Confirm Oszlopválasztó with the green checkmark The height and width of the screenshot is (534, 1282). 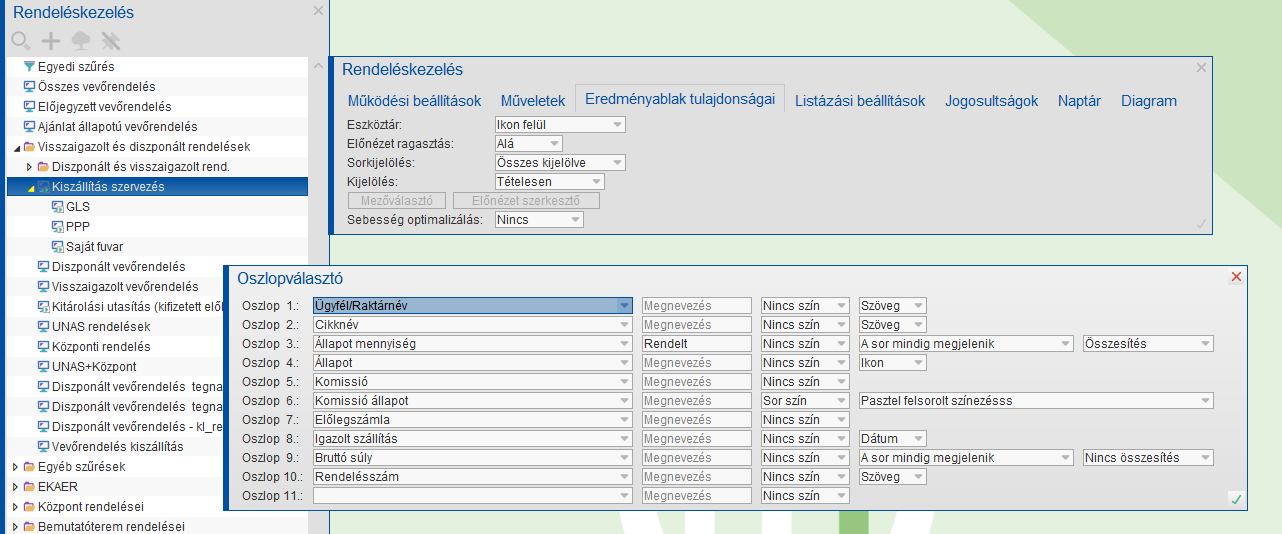(1236, 499)
